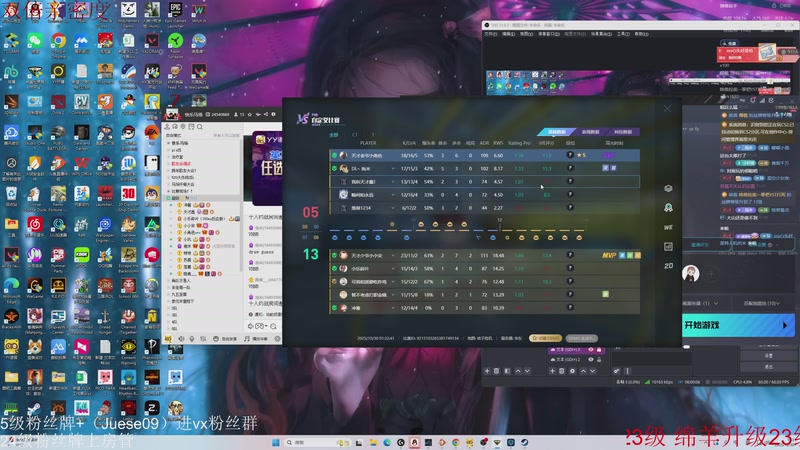Mute speaker icon at YY window bottom bar

pos(181,339)
